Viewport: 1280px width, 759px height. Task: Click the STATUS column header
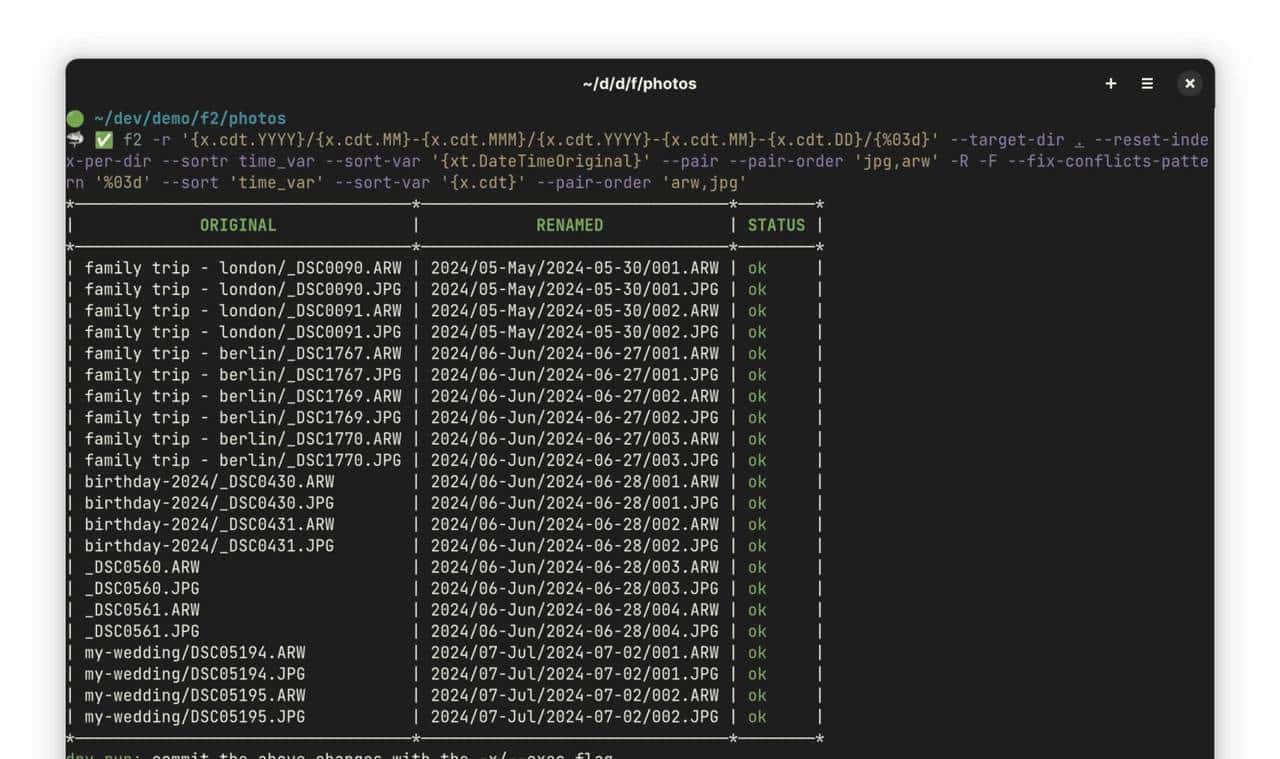(x=776, y=225)
